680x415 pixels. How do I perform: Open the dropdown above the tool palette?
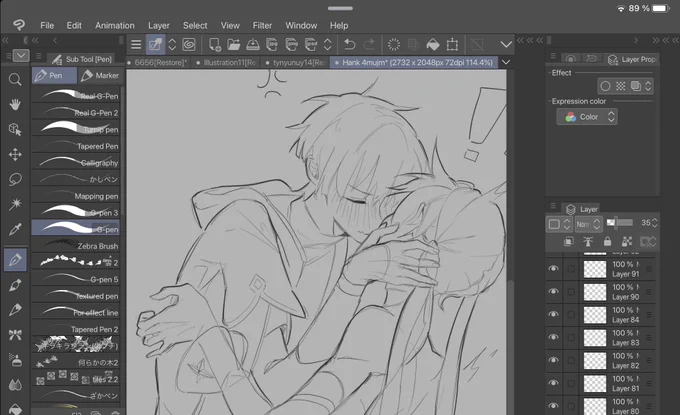(x=21, y=56)
